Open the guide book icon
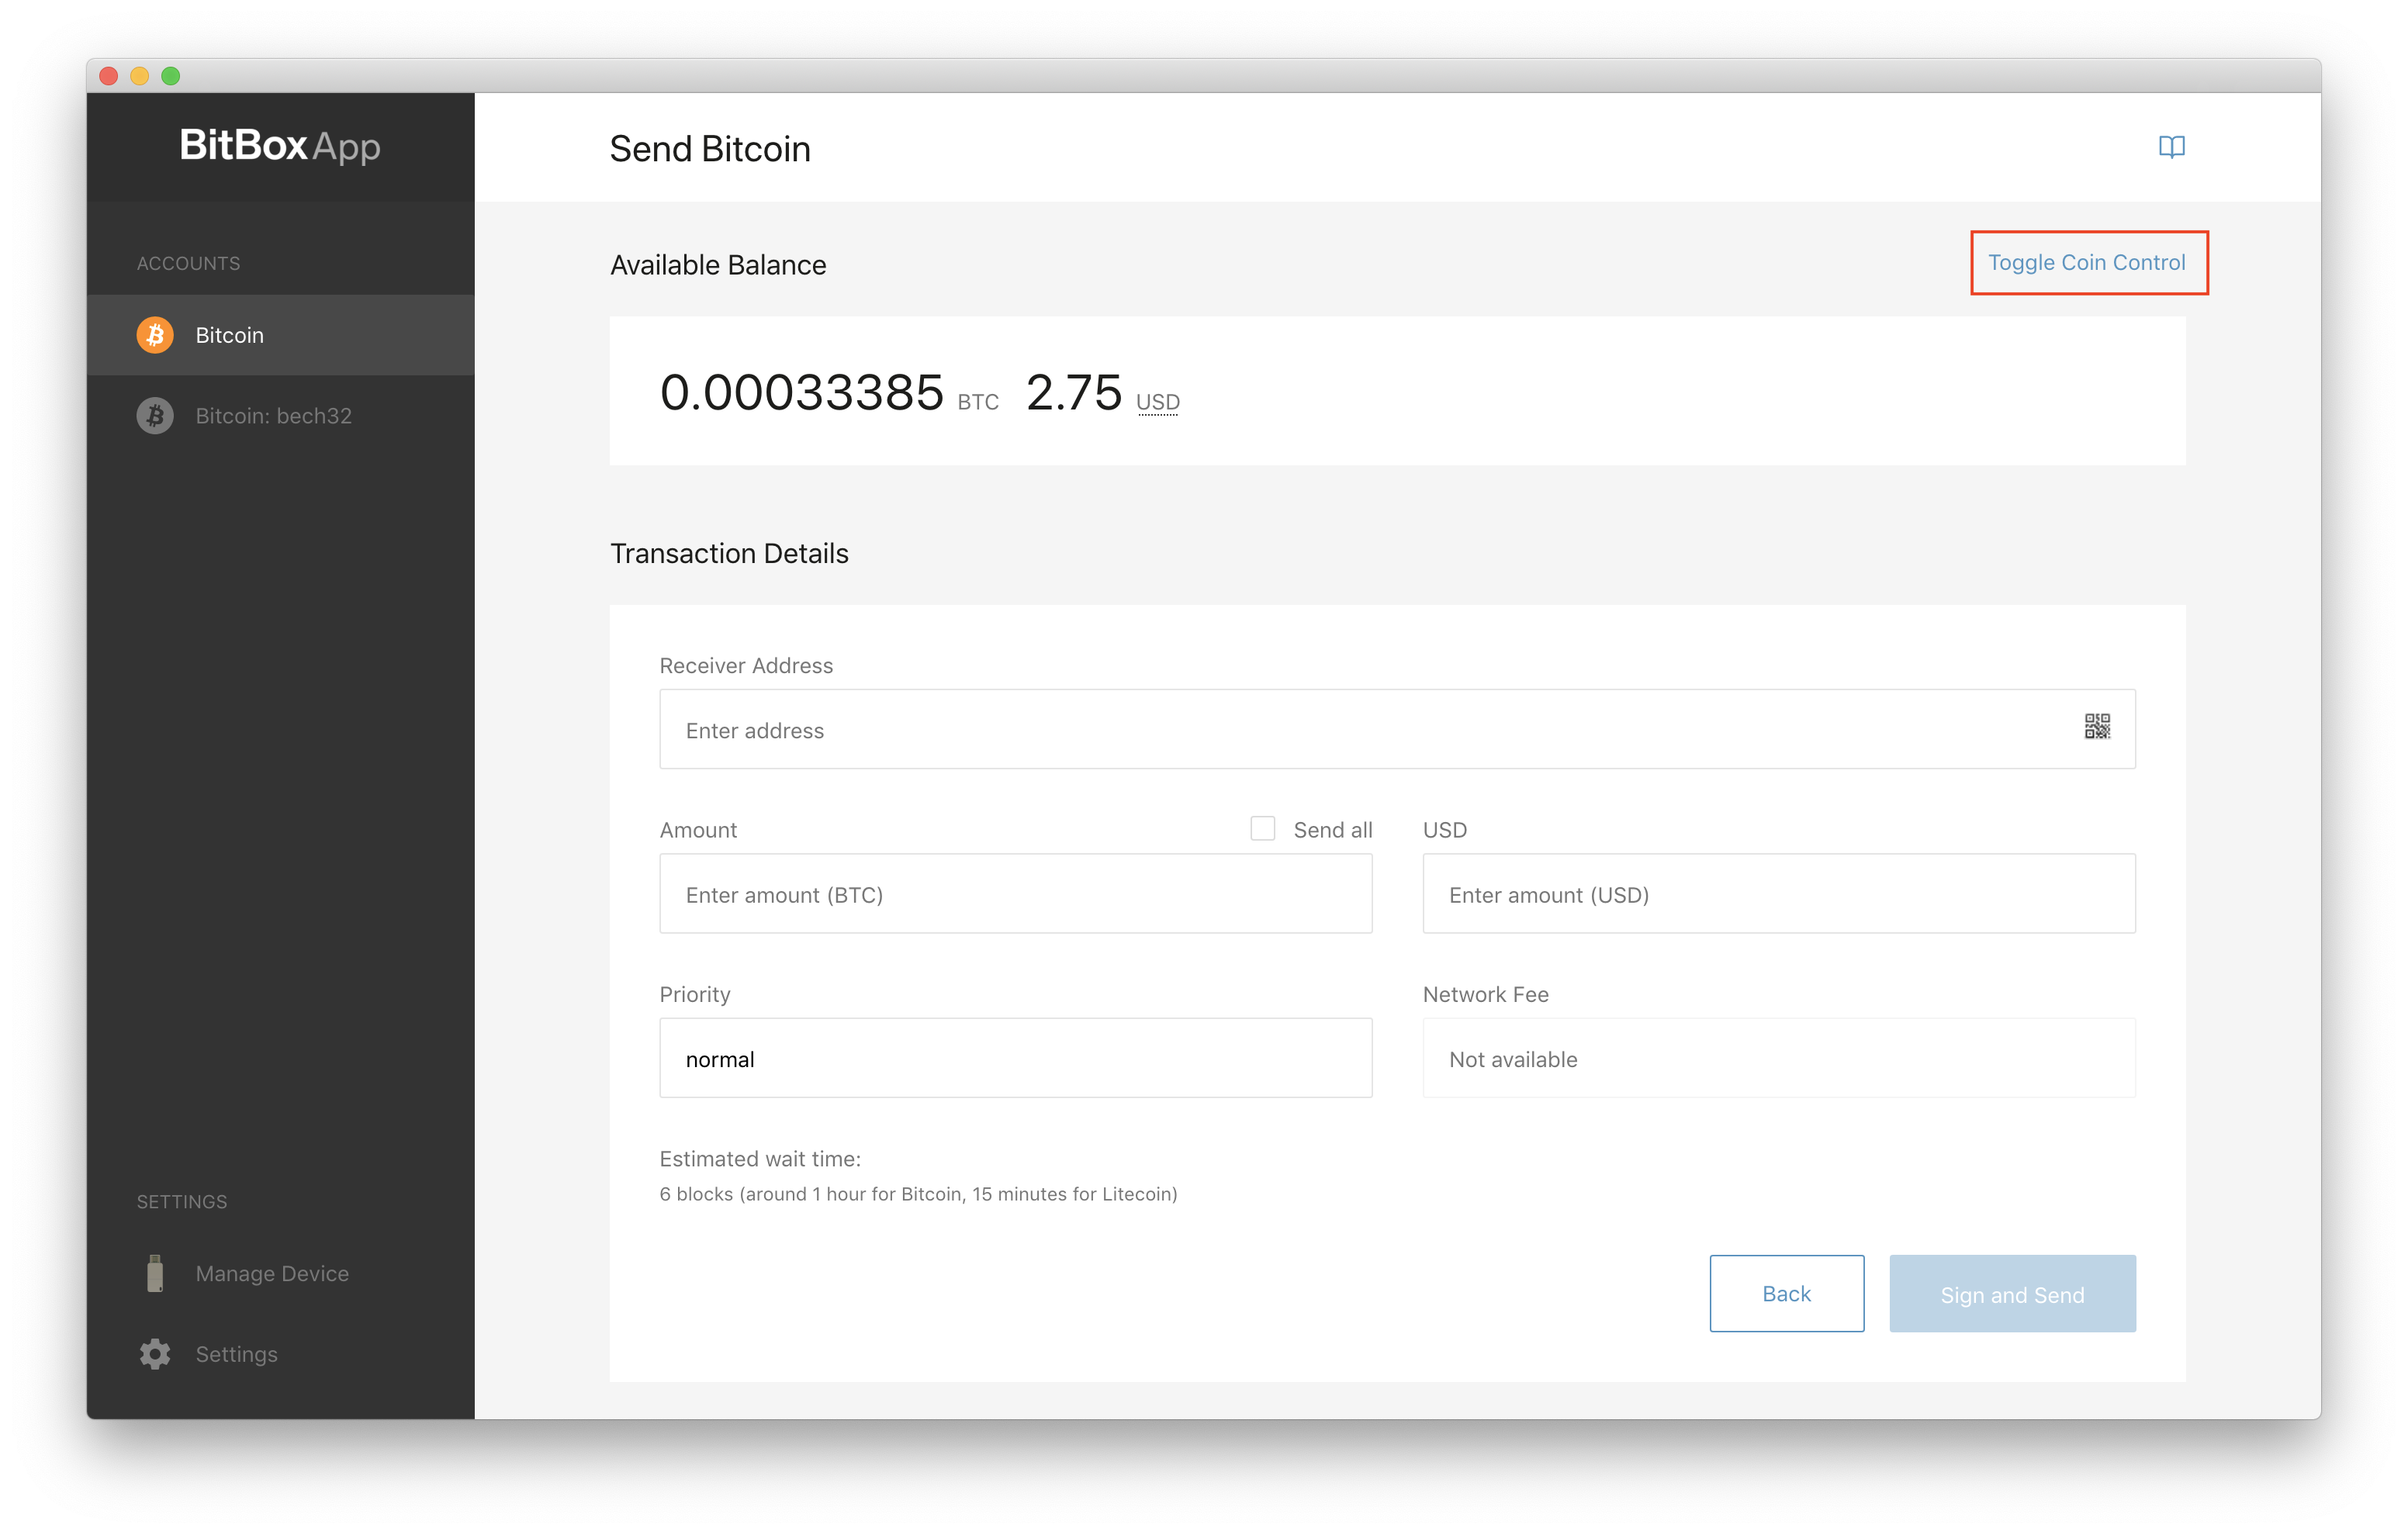The image size is (2408, 1534). click(x=2171, y=147)
